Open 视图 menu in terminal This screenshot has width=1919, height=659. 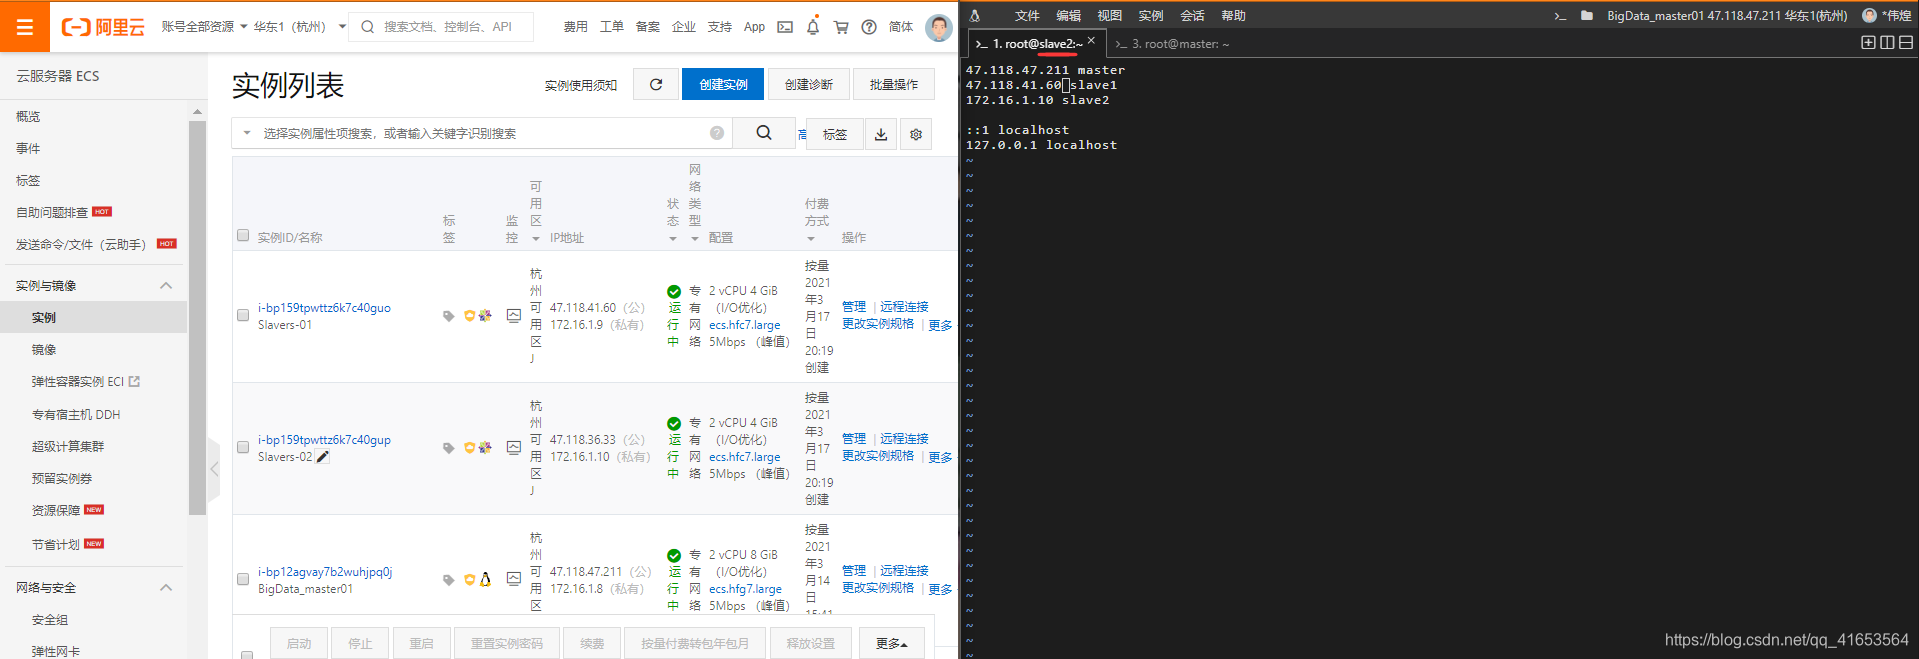pos(1110,16)
